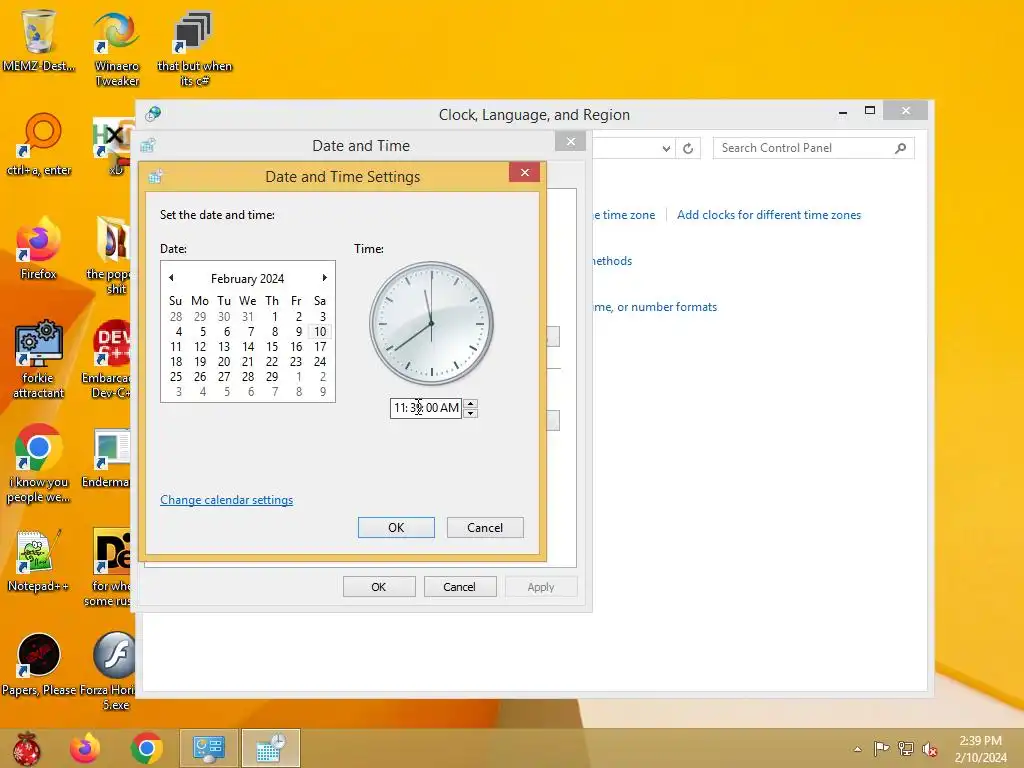The height and width of the screenshot is (768, 1024).
Task: Launch Notepad++ from the desktop
Action: 38,560
